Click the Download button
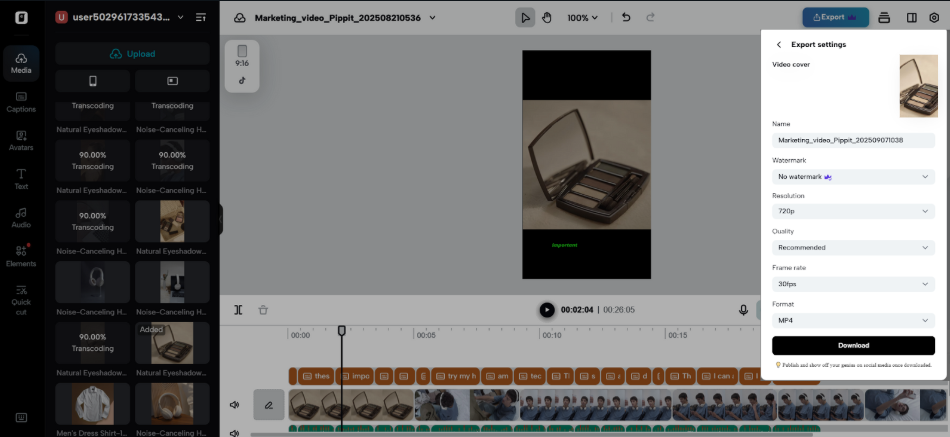The width and height of the screenshot is (950, 437). (x=853, y=345)
